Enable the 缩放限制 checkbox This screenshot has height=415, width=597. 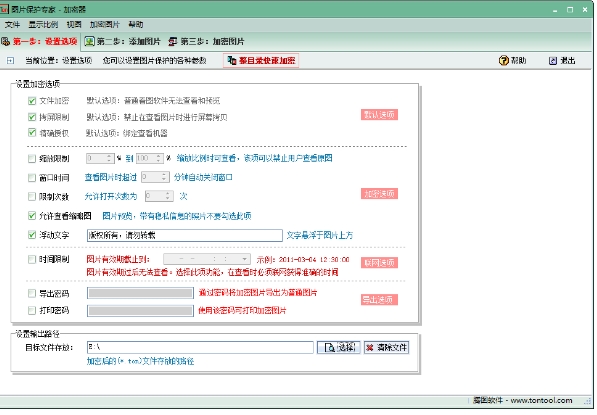[x=32, y=158]
